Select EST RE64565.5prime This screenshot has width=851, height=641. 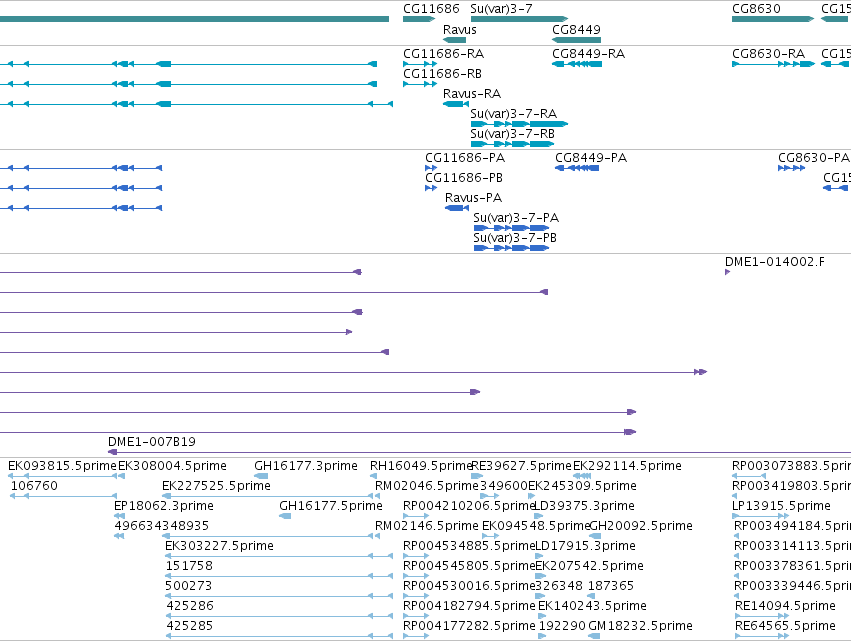pyautogui.click(x=762, y=636)
